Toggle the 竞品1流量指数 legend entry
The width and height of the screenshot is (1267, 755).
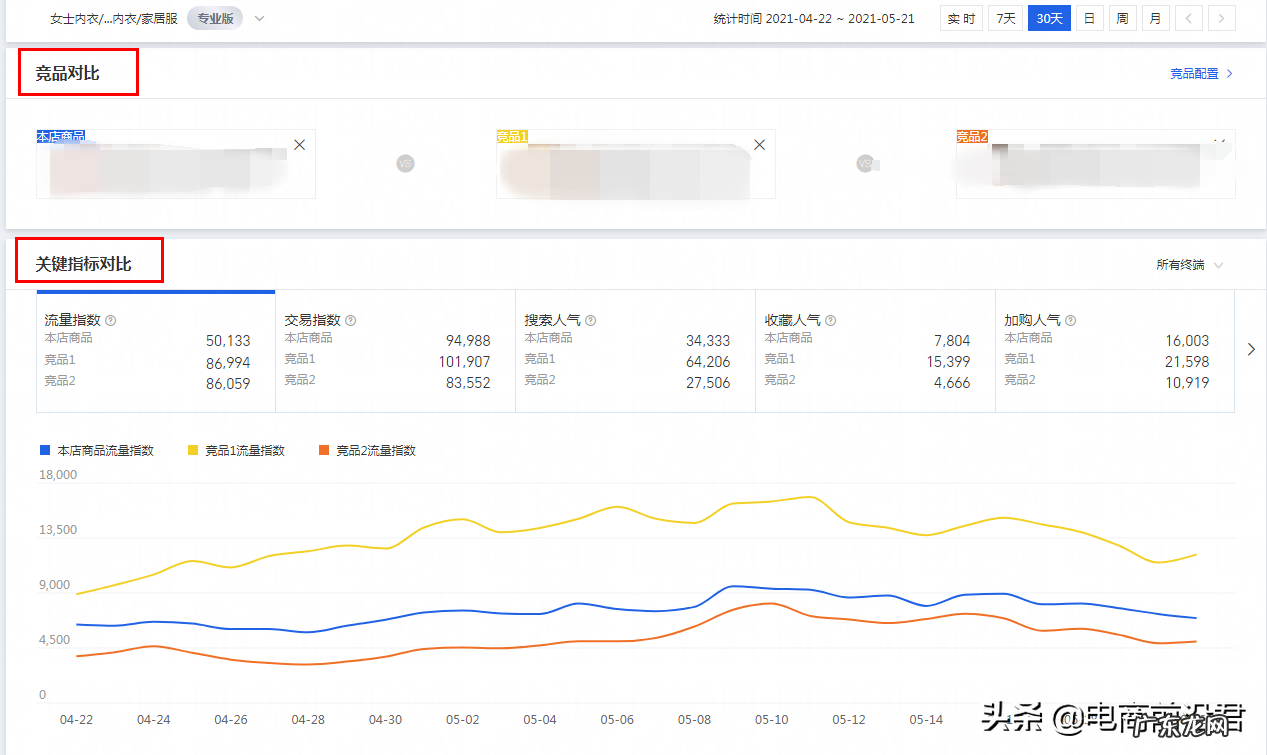[235, 450]
